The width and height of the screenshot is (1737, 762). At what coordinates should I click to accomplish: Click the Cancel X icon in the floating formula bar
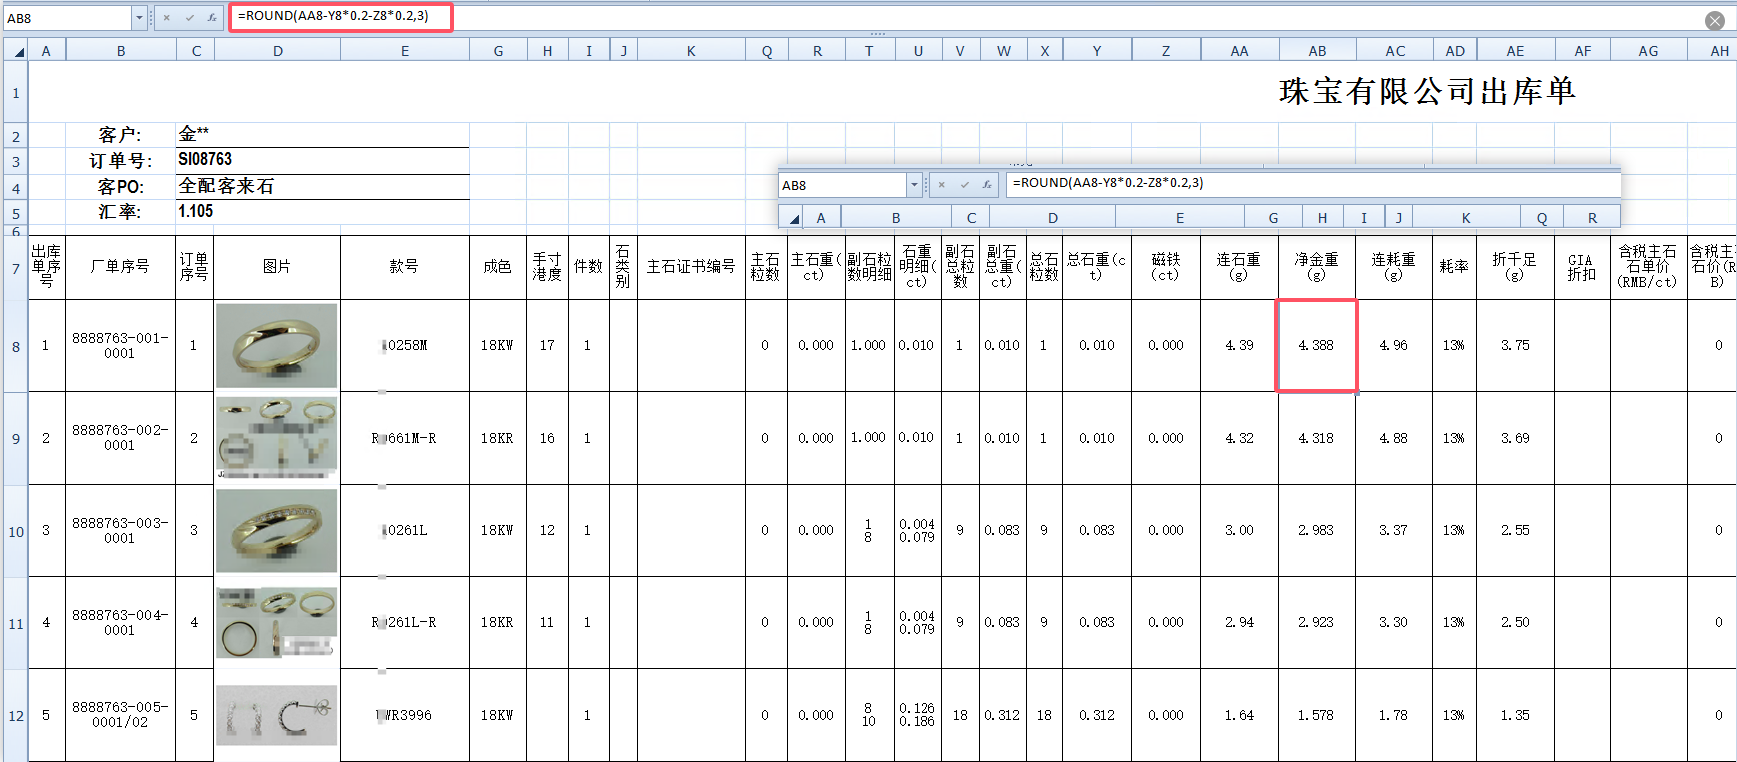click(x=941, y=185)
